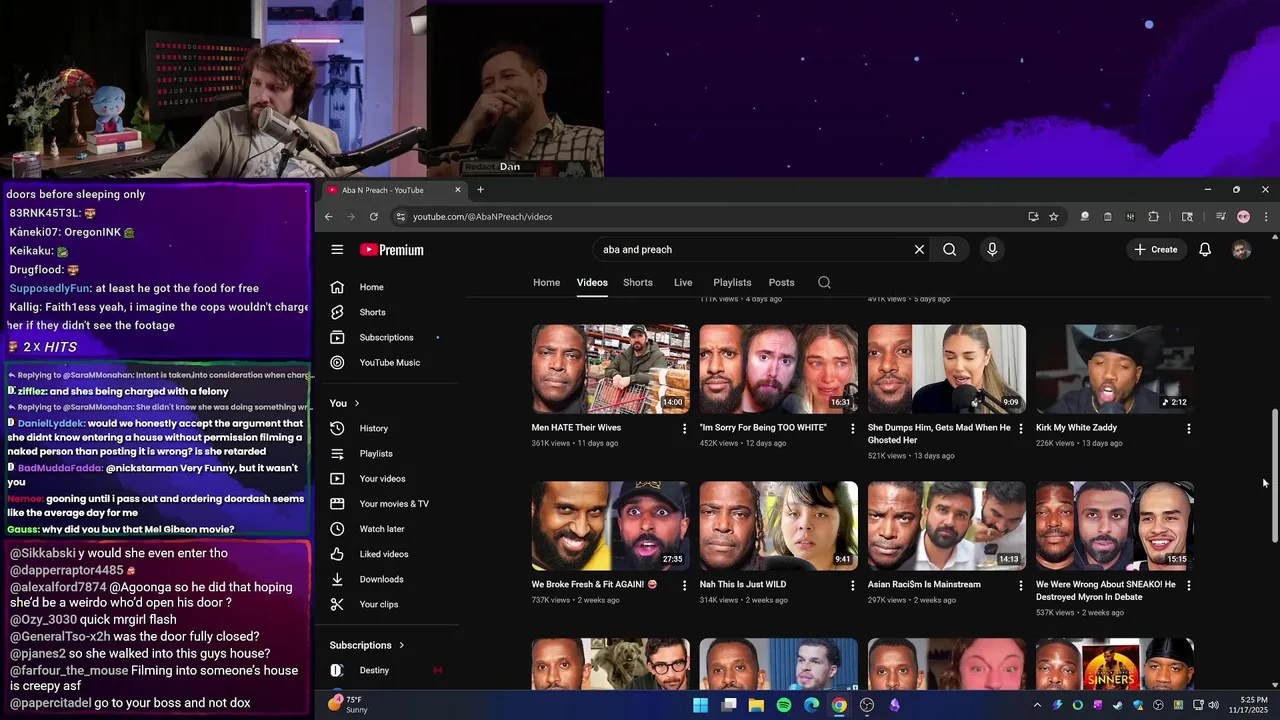Launch Spotify from the taskbar
The image size is (1280, 720).
783,705
